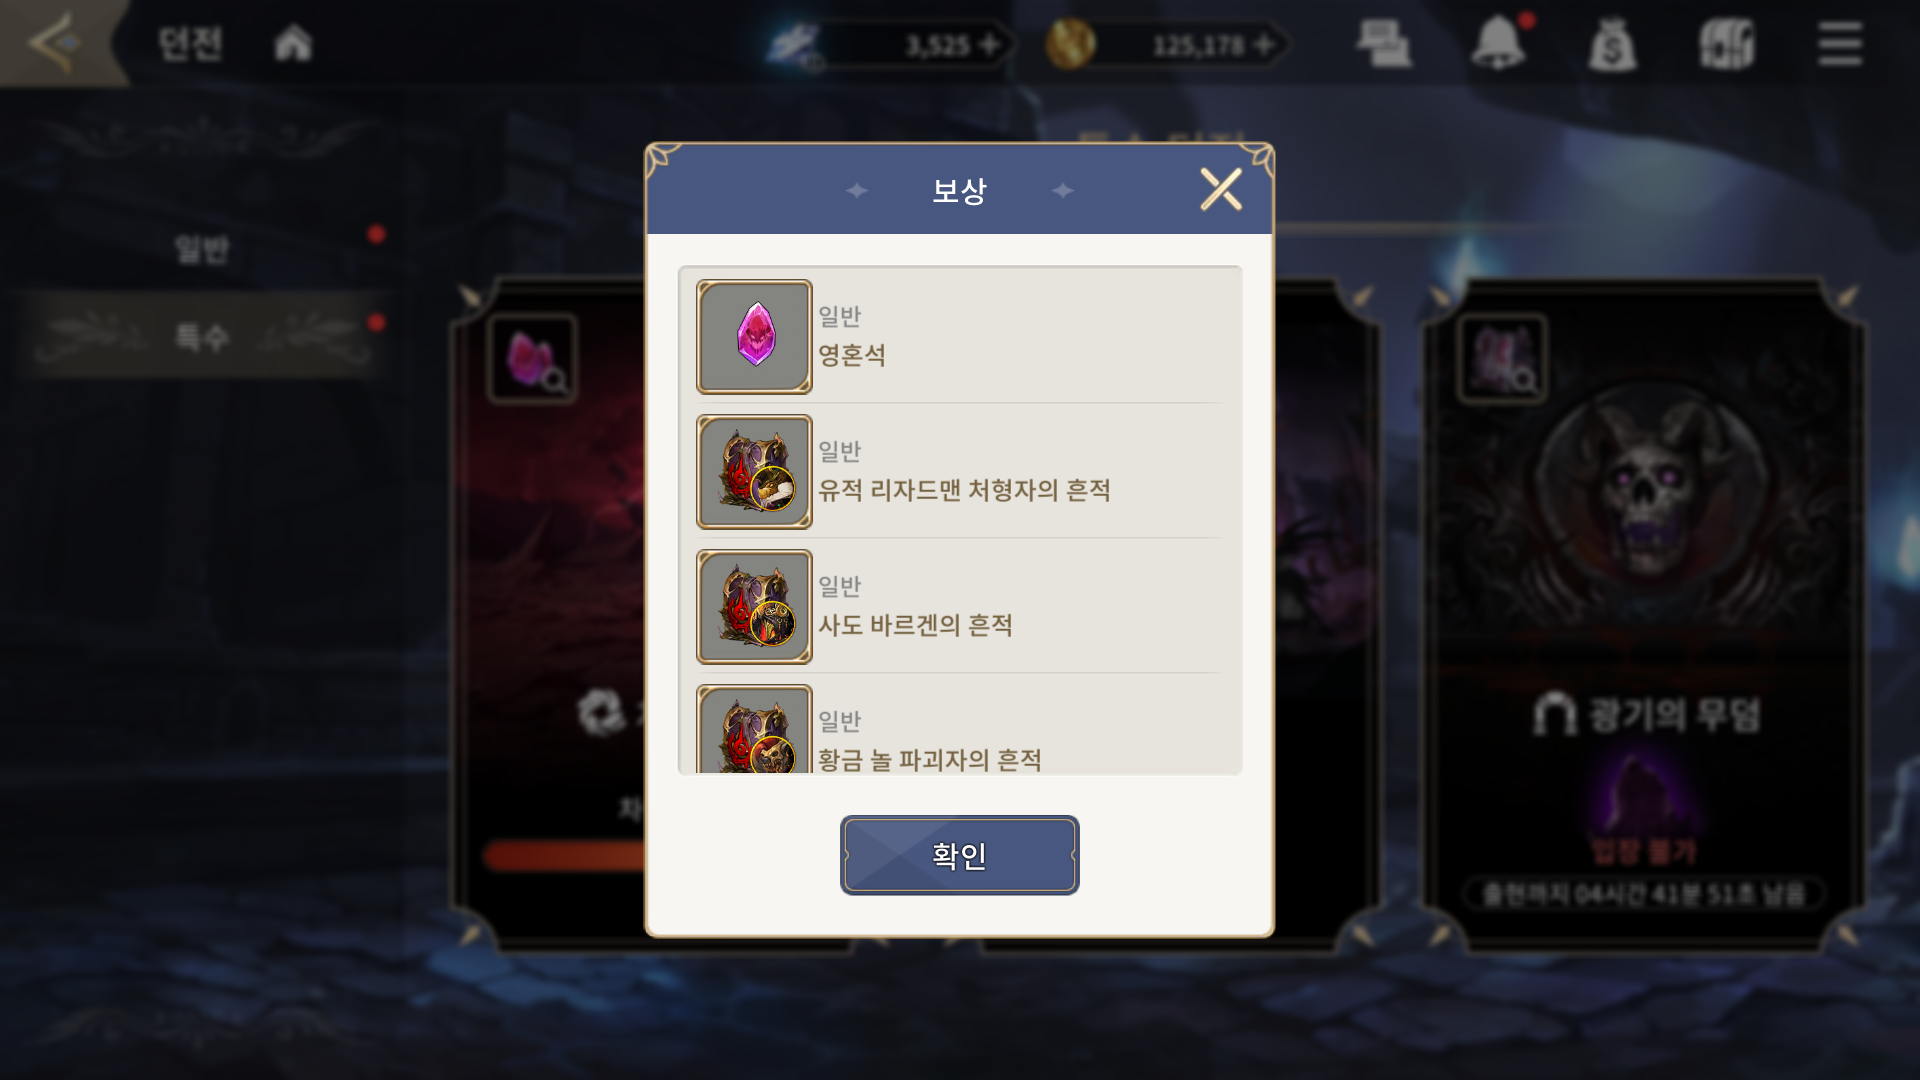Go back with the arrow icon
The width and height of the screenshot is (1920, 1080).
pyautogui.click(x=55, y=43)
